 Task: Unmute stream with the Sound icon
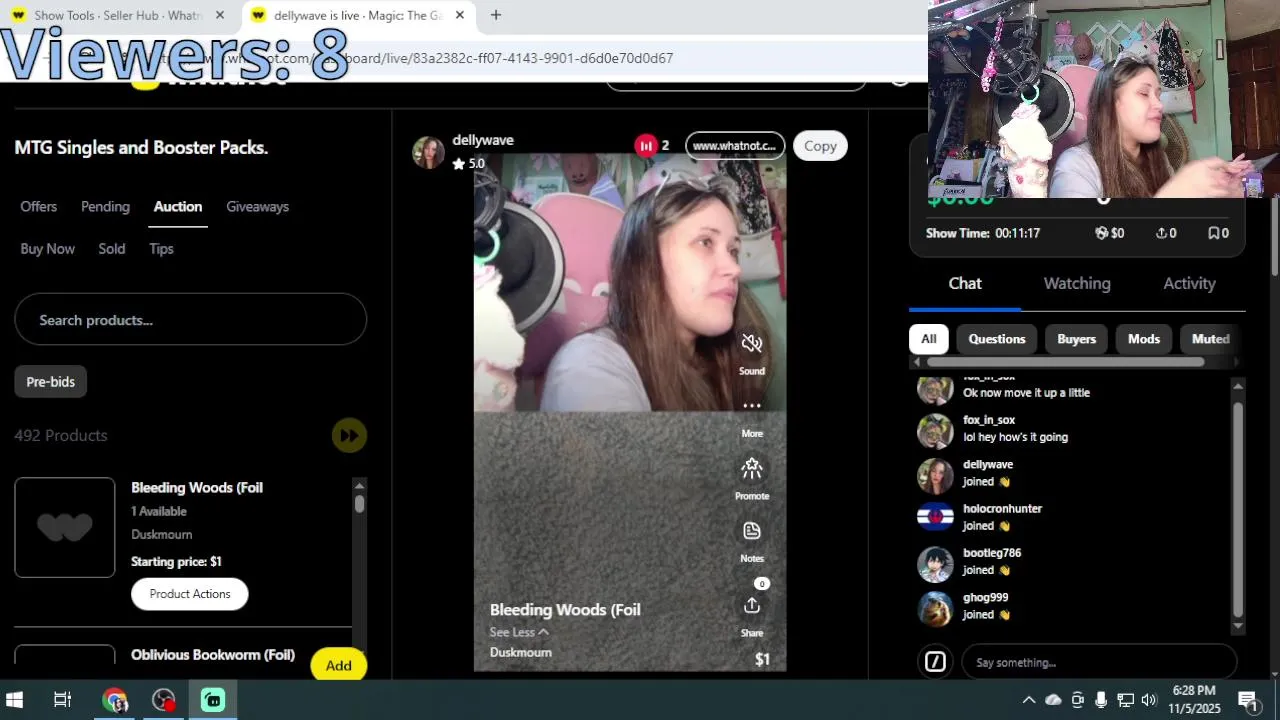[752, 344]
